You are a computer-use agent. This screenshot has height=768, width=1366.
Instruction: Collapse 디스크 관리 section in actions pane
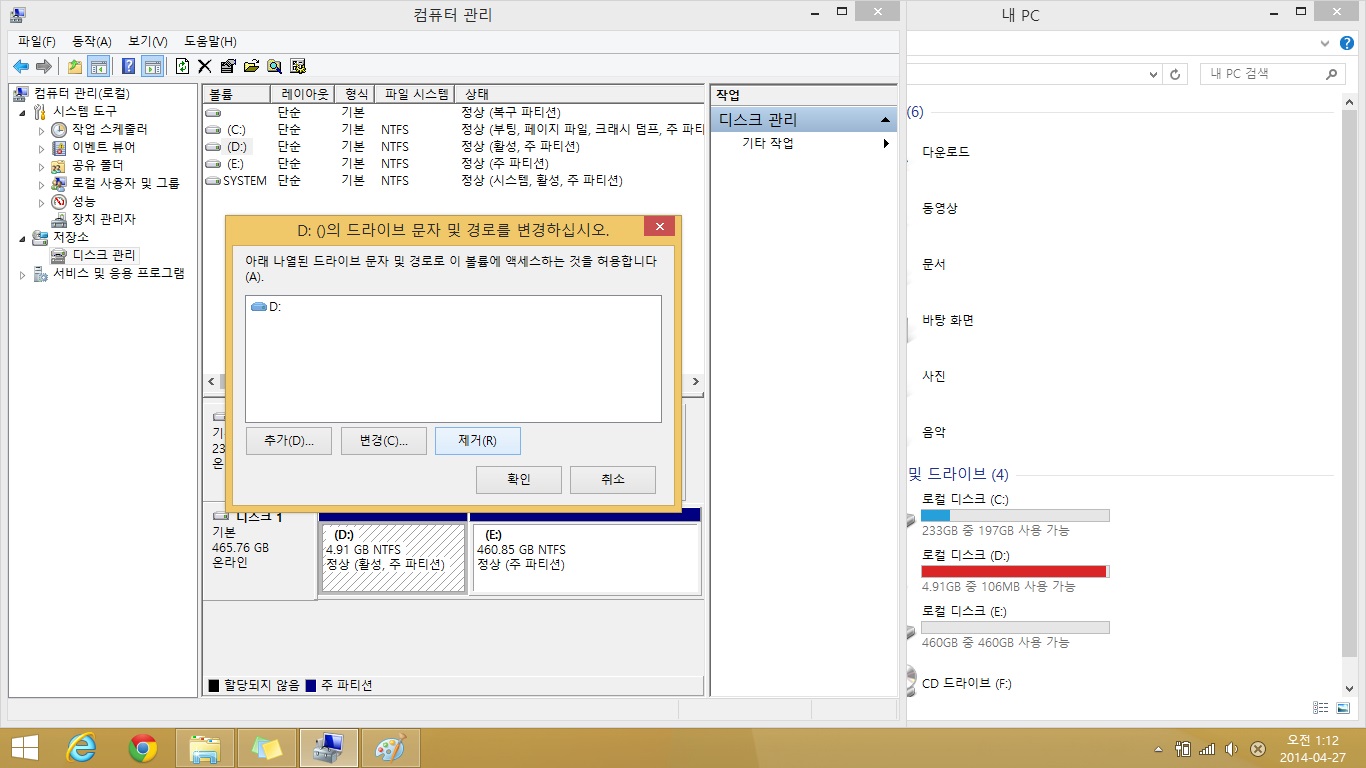(885, 120)
